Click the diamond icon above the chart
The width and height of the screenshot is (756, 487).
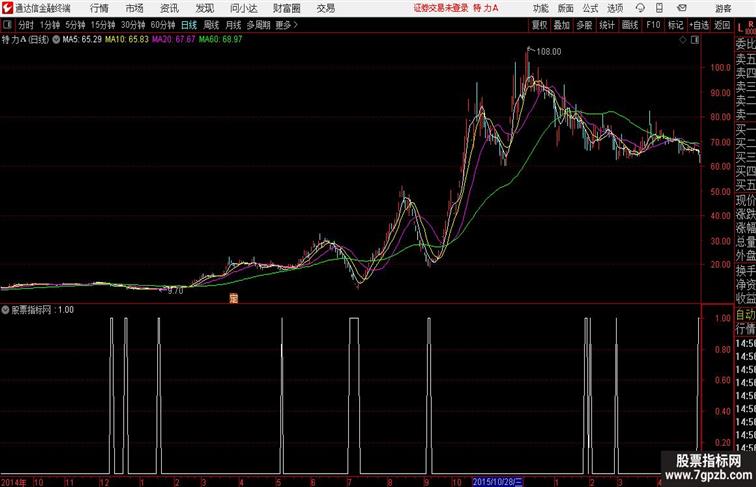click(683, 40)
